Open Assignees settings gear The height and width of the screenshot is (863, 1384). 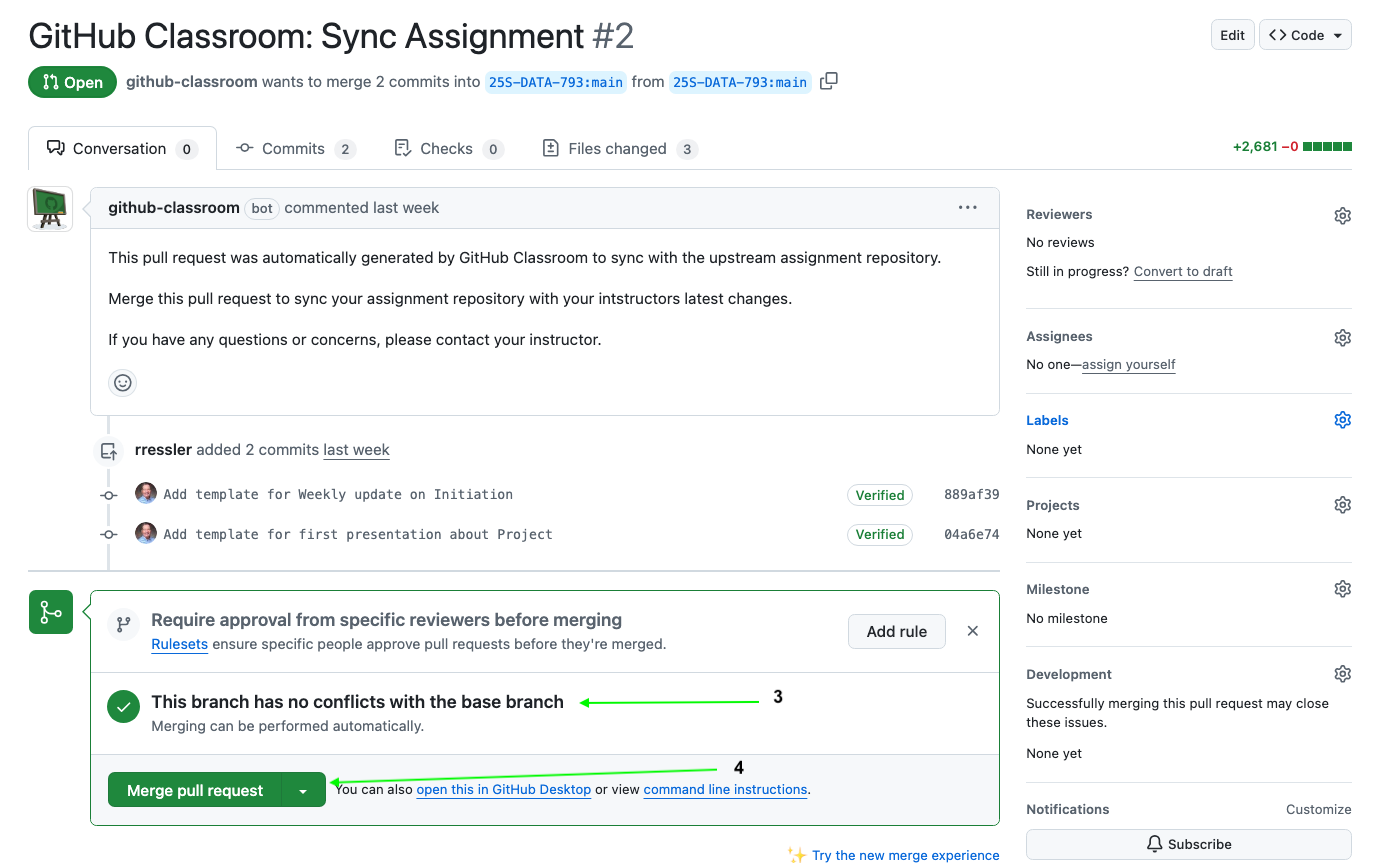(1343, 338)
